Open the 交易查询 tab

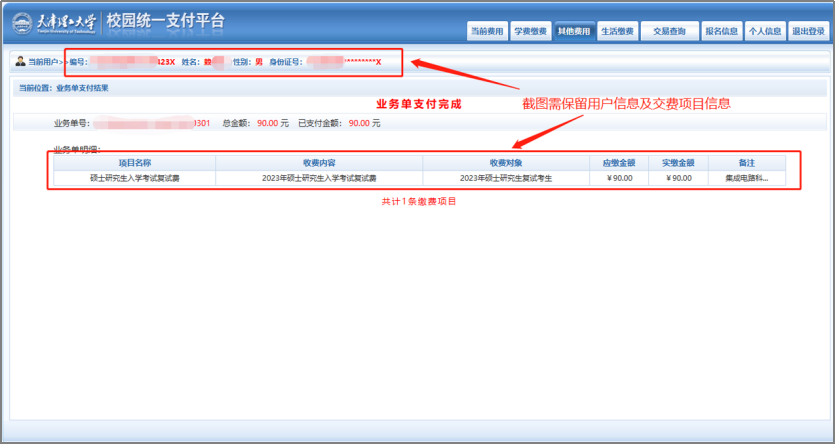[669, 32]
